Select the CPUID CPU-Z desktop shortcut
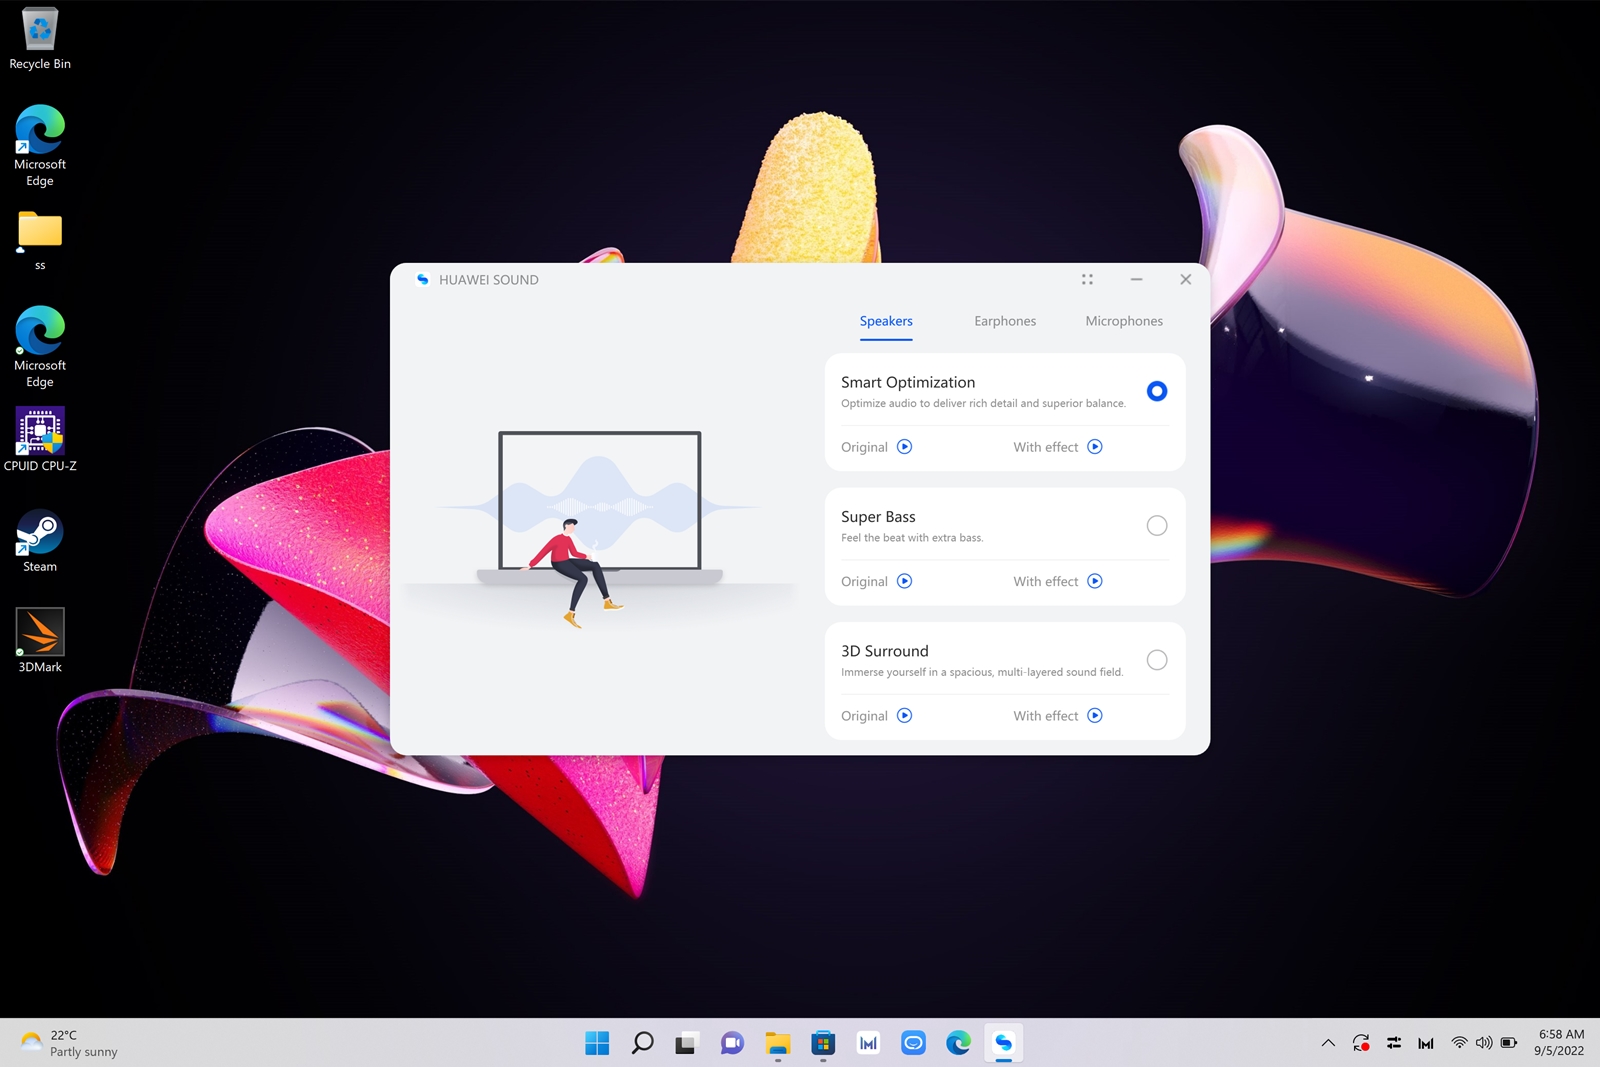Image resolution: width=1600 pixels, height=1067 pixels. [40, 439]
